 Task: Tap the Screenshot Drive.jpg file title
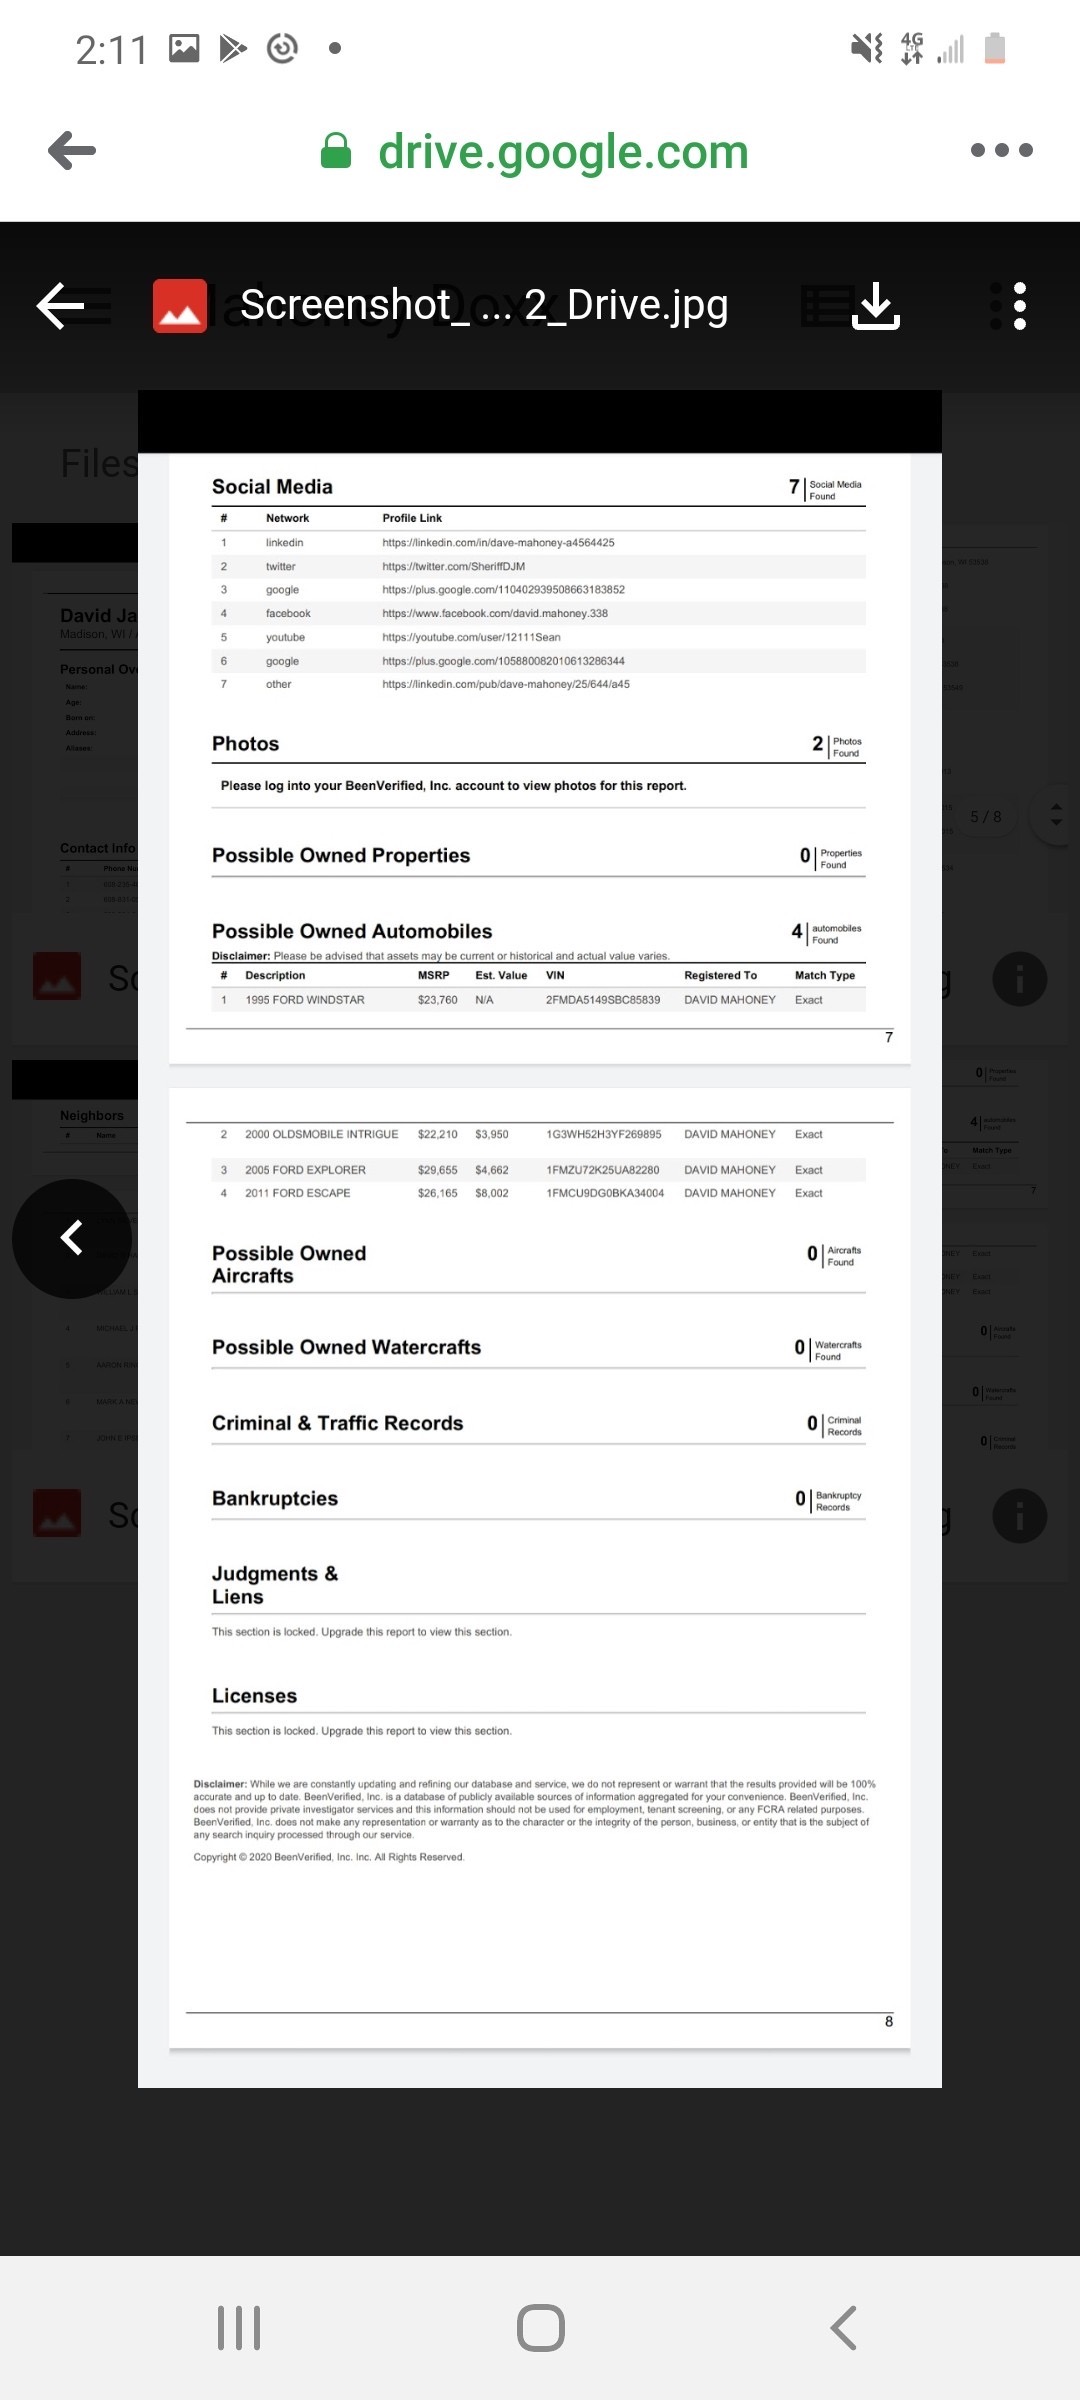[484, 305]
